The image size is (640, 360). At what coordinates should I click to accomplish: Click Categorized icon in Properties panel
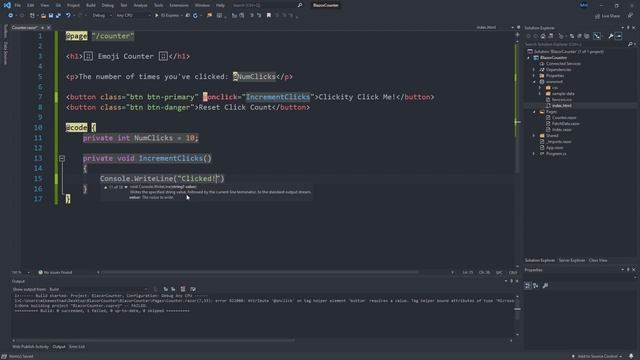click(x=528, y=285)
